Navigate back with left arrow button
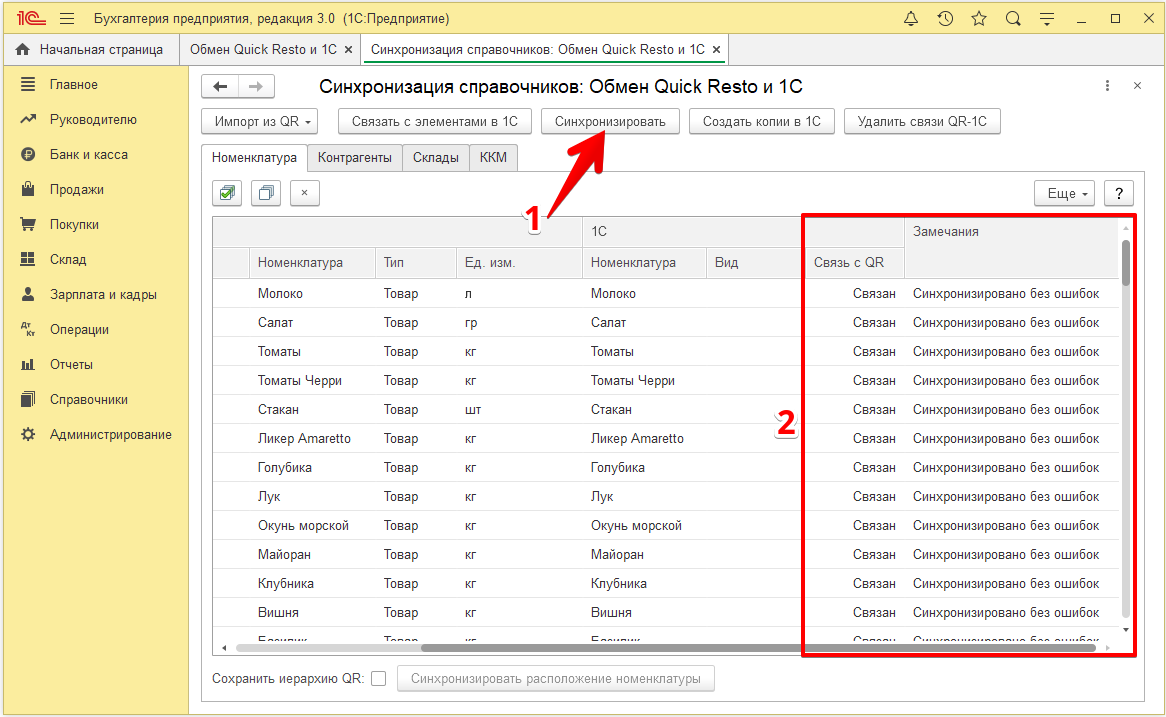1166x717 pixels. click(220, 86)
